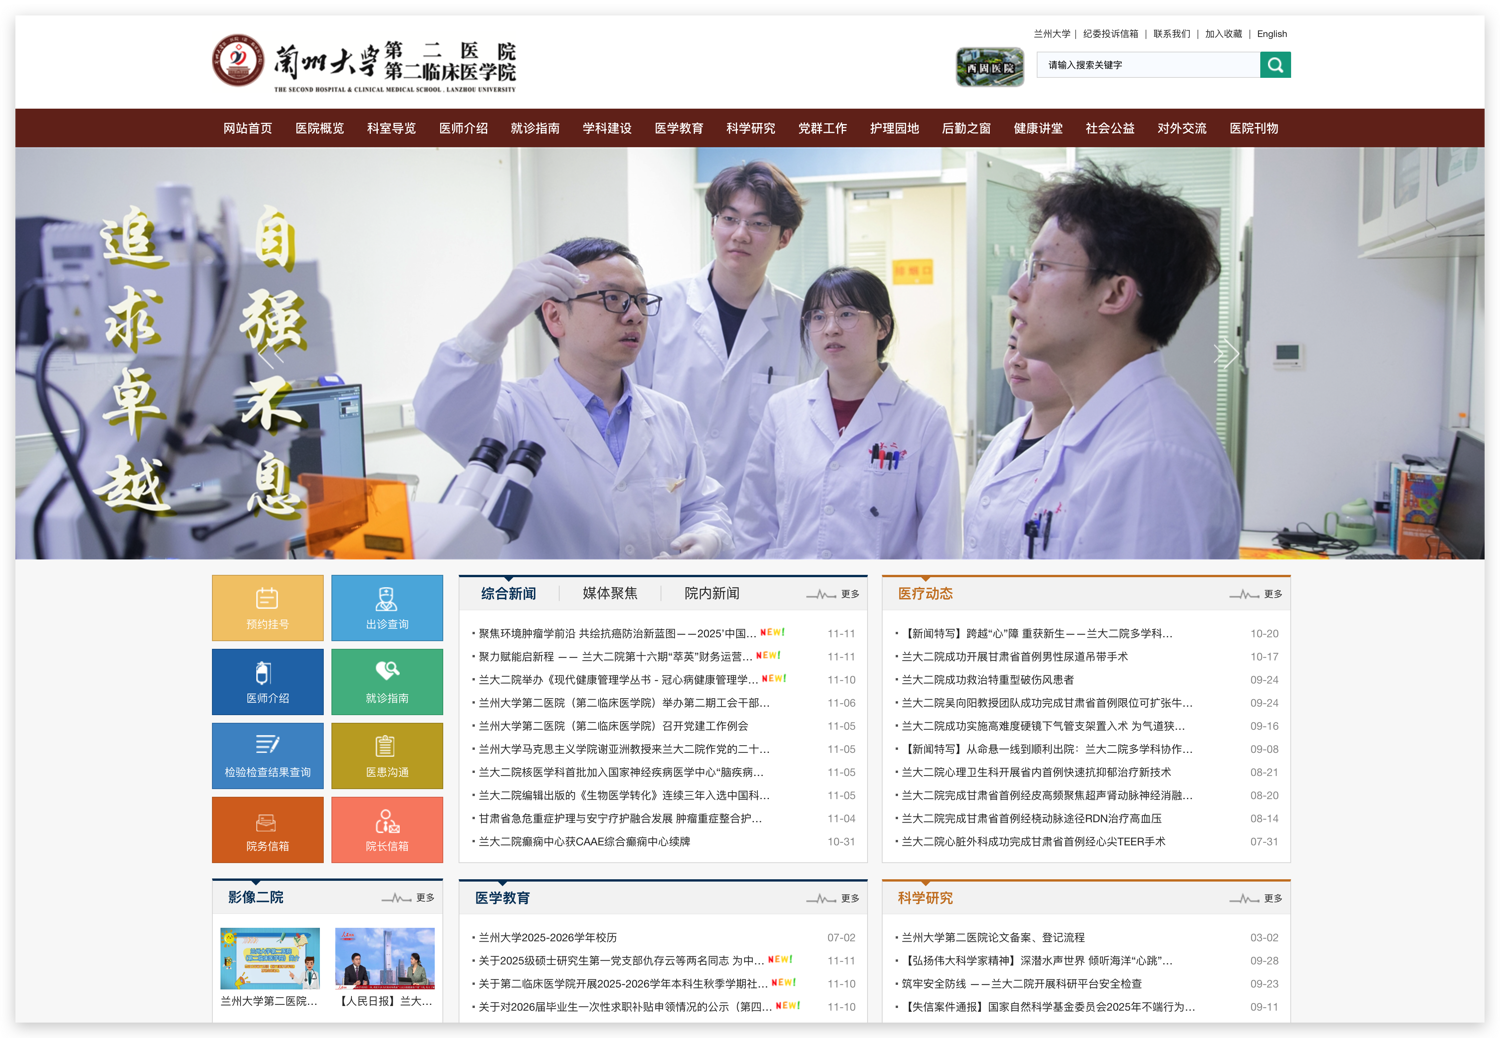Click the 就诊指南 guide icon
The height and width of the screenshot is (1038, 1500).
(x=387, y=682)
